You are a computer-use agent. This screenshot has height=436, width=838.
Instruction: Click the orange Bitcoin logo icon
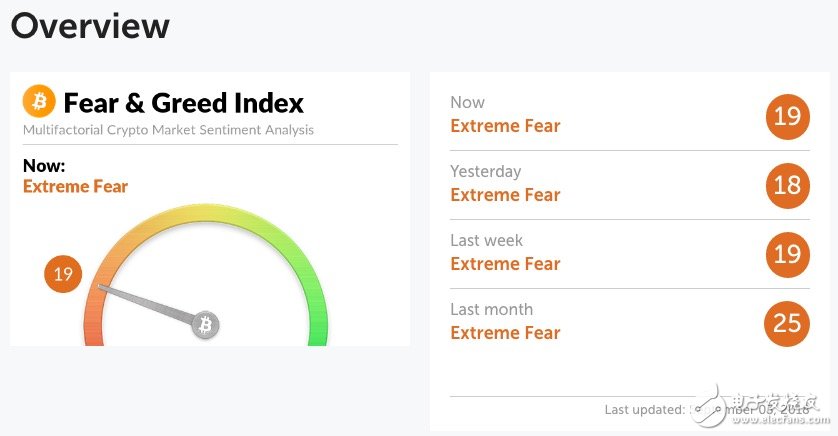39,101
